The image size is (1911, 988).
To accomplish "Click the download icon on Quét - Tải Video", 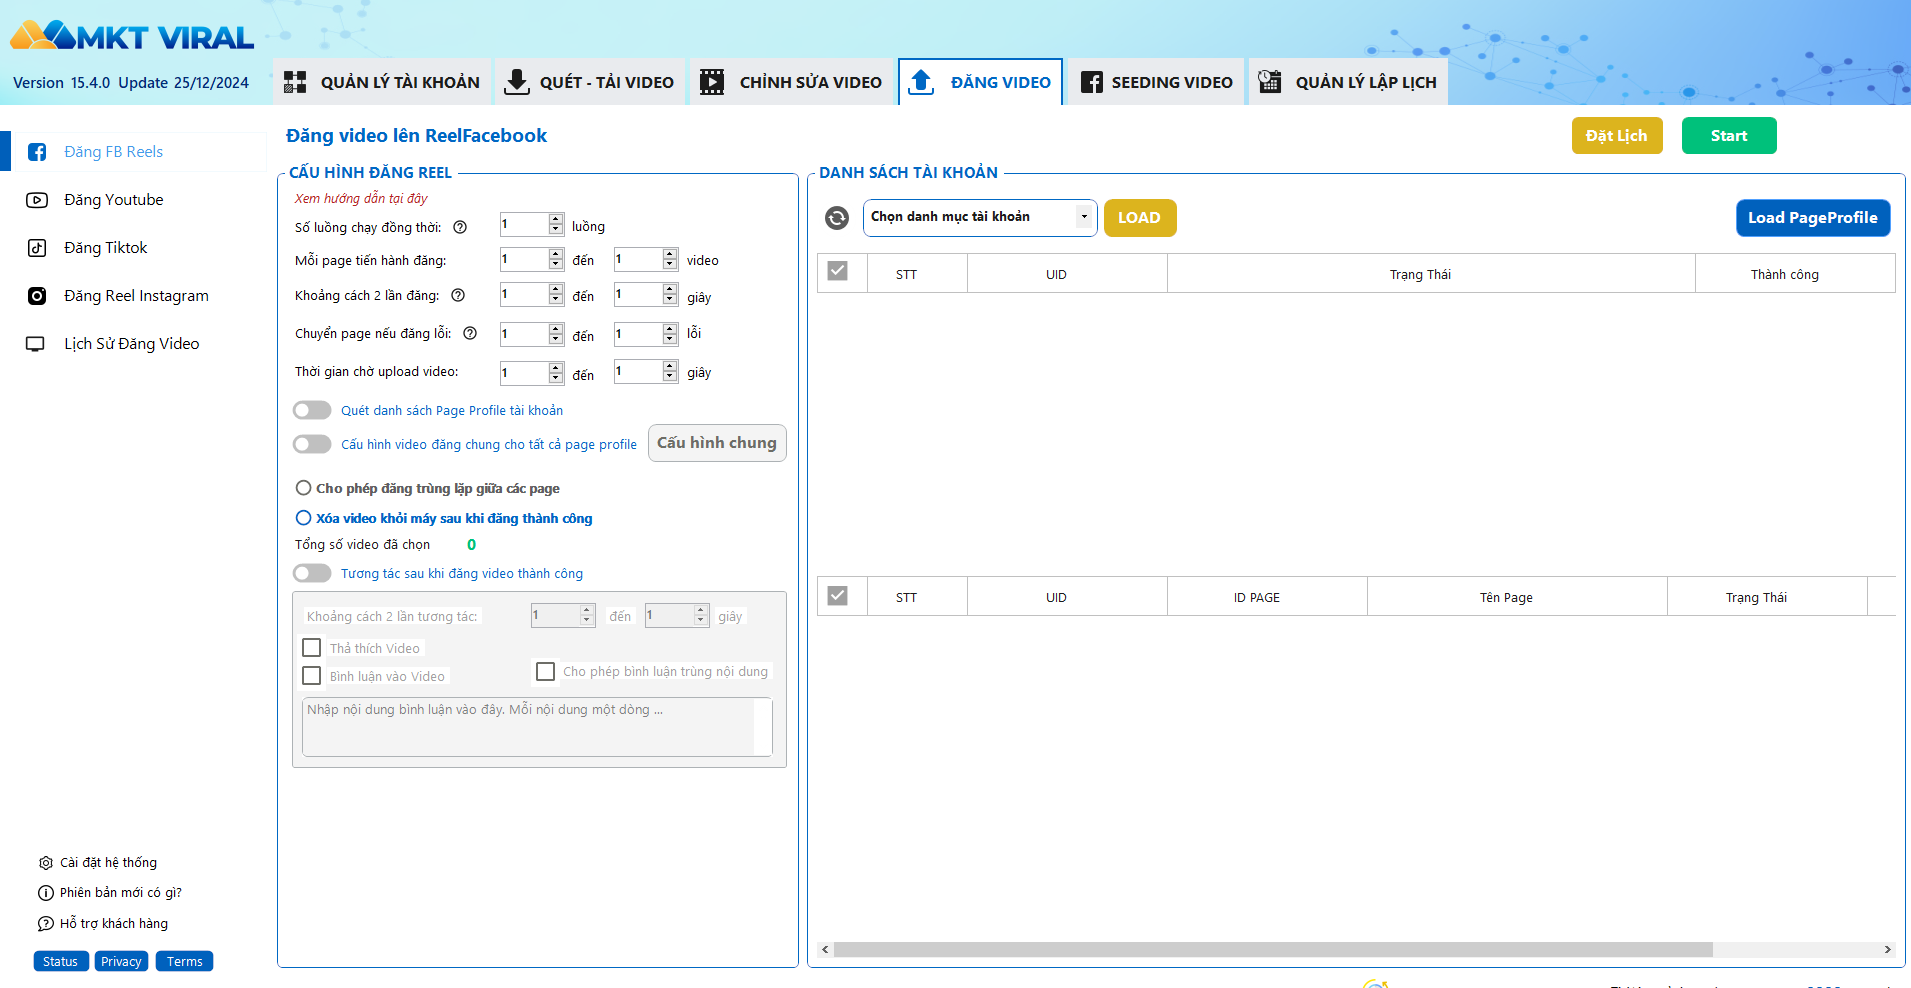I will (517, 82).
